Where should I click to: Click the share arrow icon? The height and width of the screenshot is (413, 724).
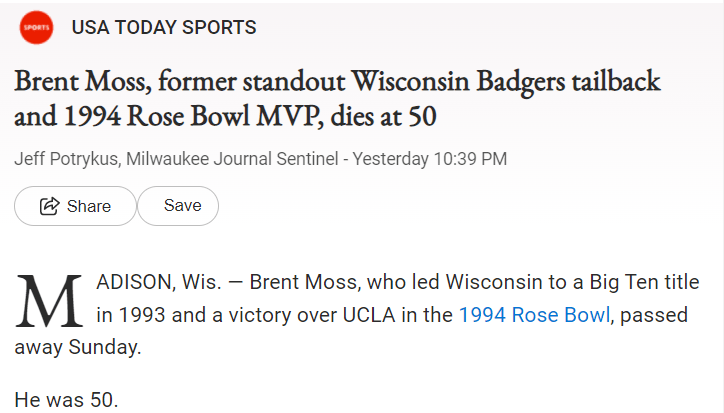[49, 206]
